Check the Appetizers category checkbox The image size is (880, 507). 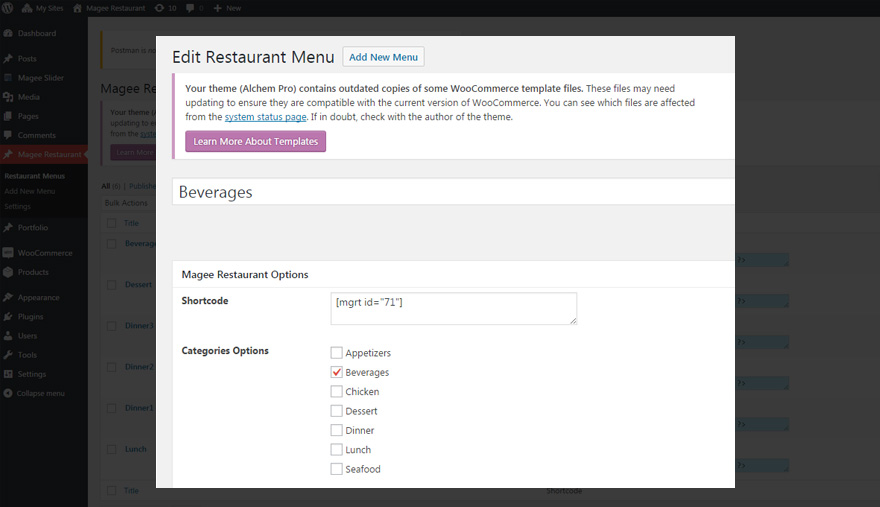[x=336, y=353]
